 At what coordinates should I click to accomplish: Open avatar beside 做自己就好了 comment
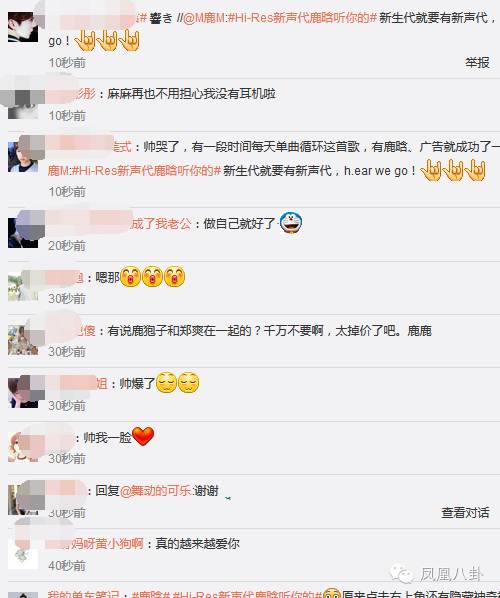tap(23, 233)
